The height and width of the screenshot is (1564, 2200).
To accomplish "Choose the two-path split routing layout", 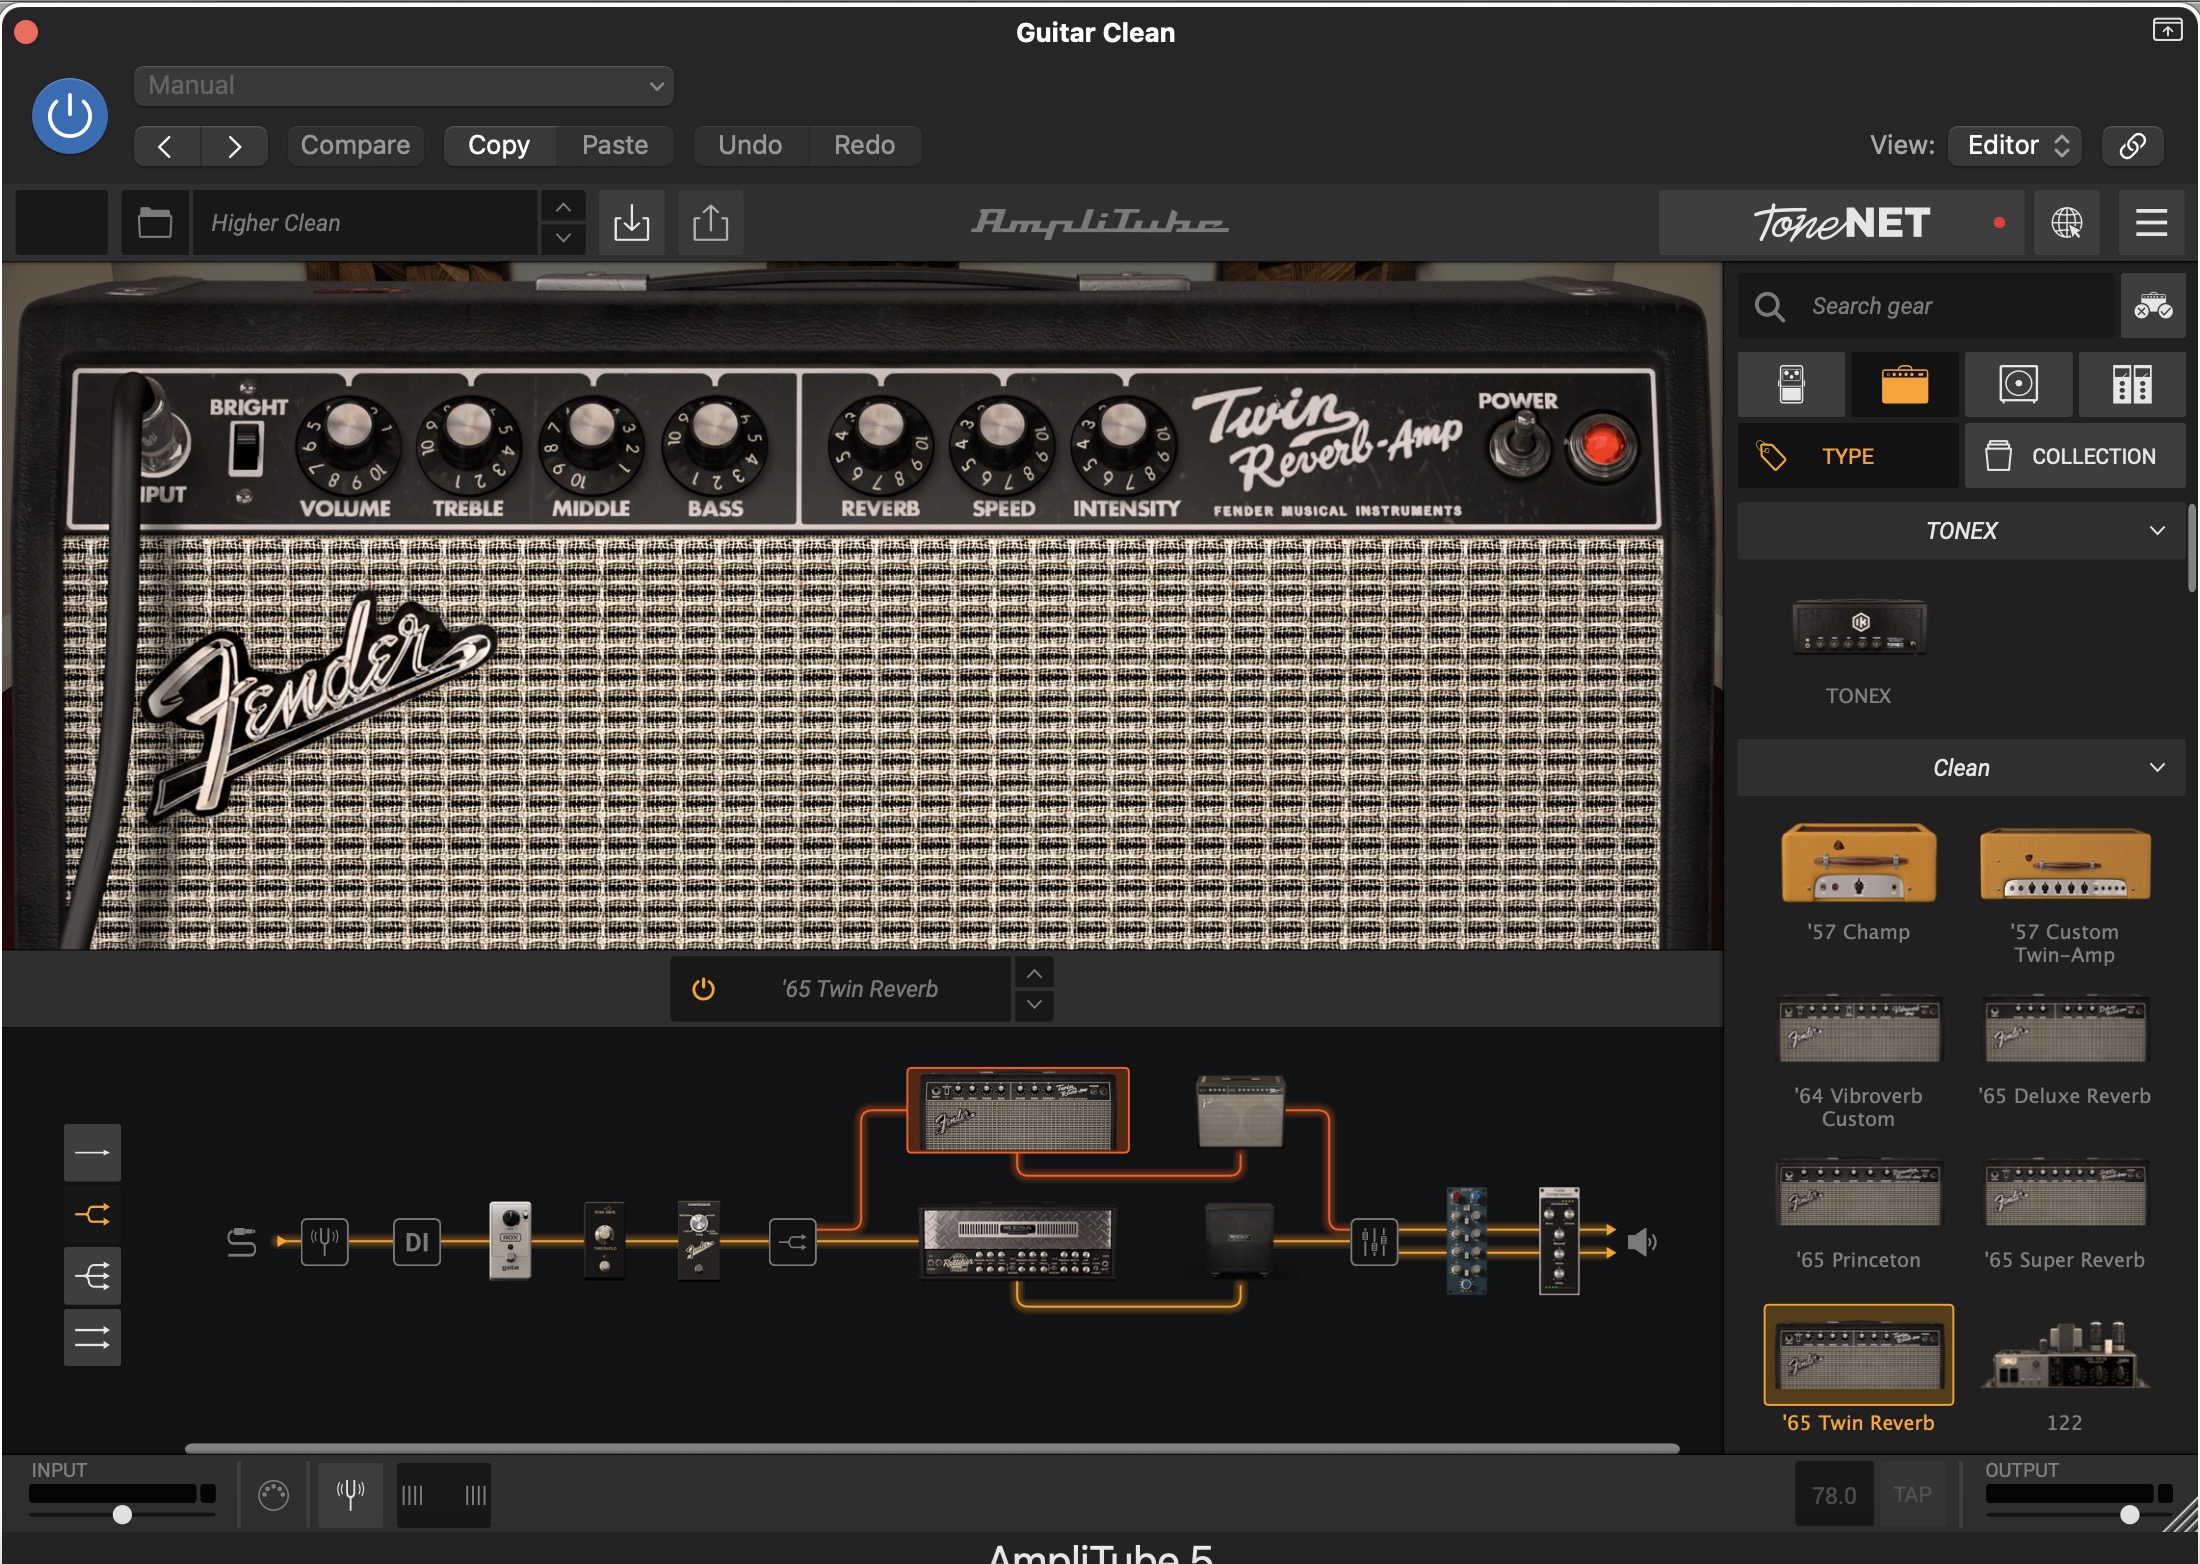I will click(x=92, y=1215).
